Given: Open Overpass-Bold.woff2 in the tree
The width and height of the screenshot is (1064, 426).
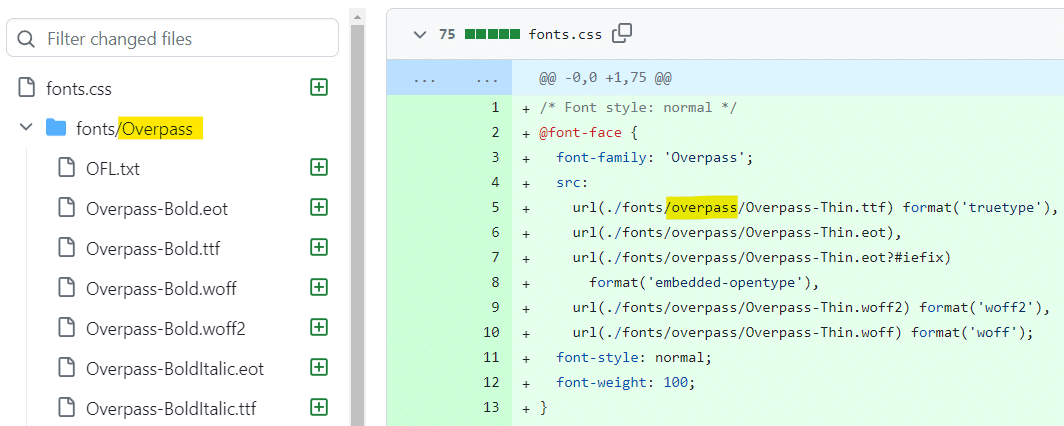Looking at the screenshot, I should [x=166, y=329].
